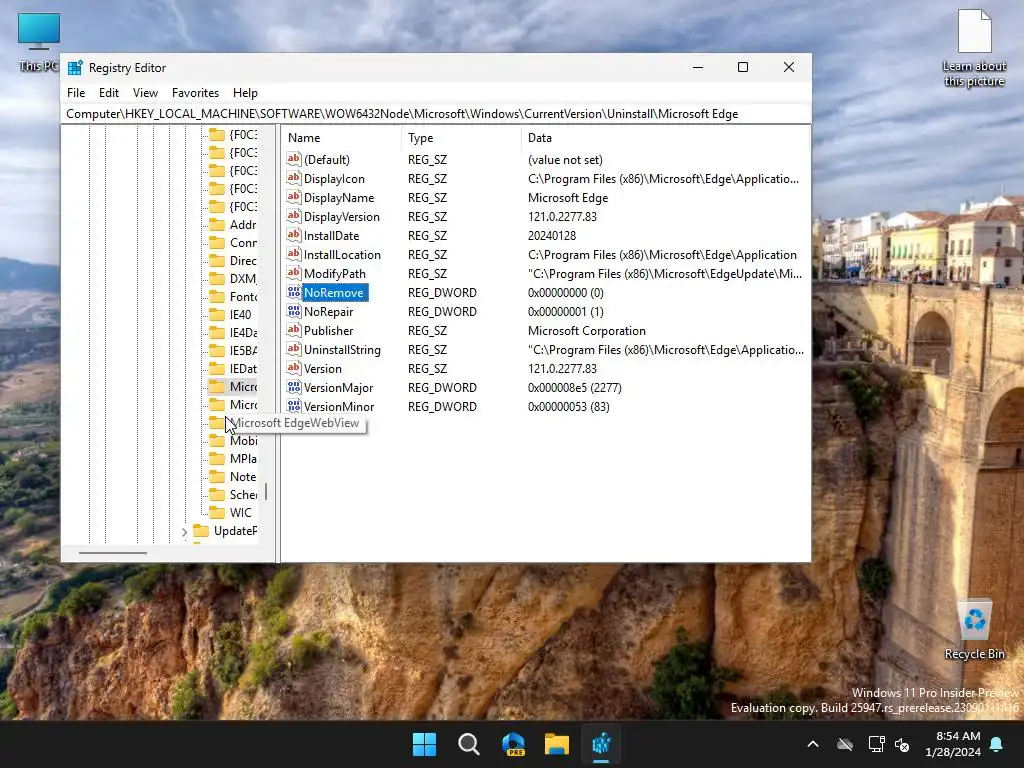Click the VersionMinor DWORD value icon
This screenshot has width=1024, height=768.
tap(294, 406)
